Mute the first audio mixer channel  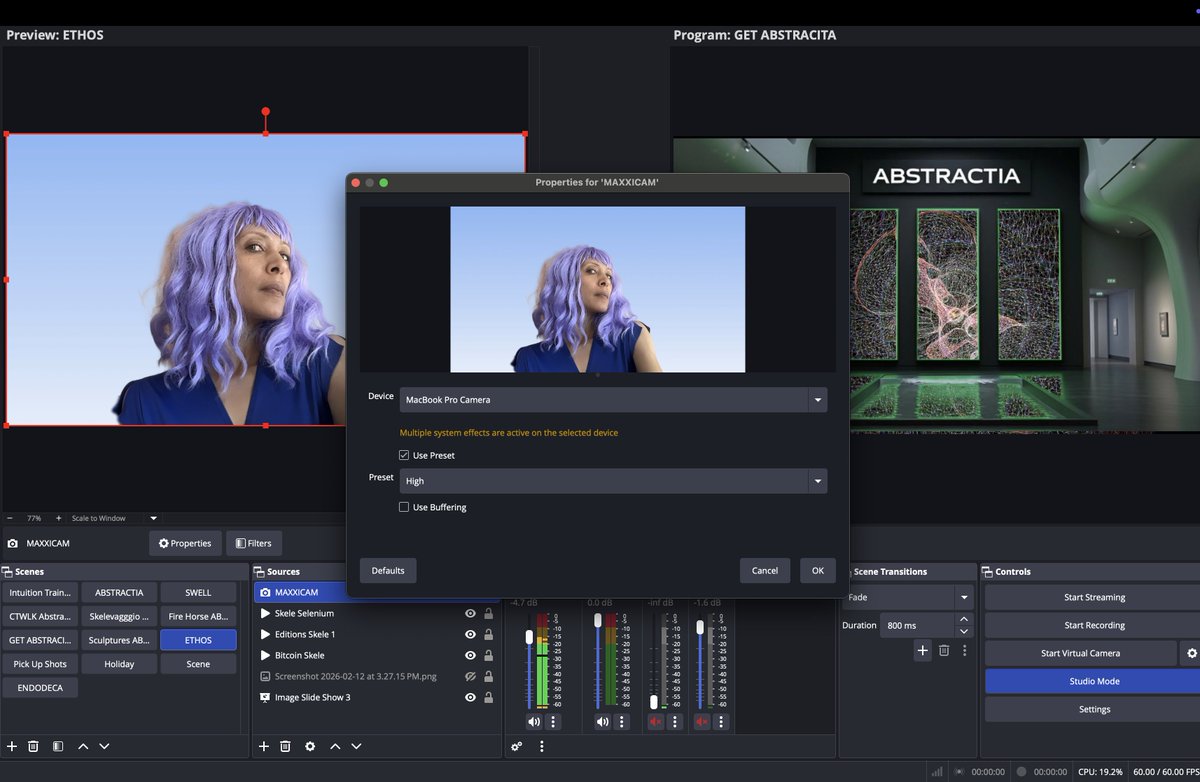pyautogui.click(x=533, y=721)
